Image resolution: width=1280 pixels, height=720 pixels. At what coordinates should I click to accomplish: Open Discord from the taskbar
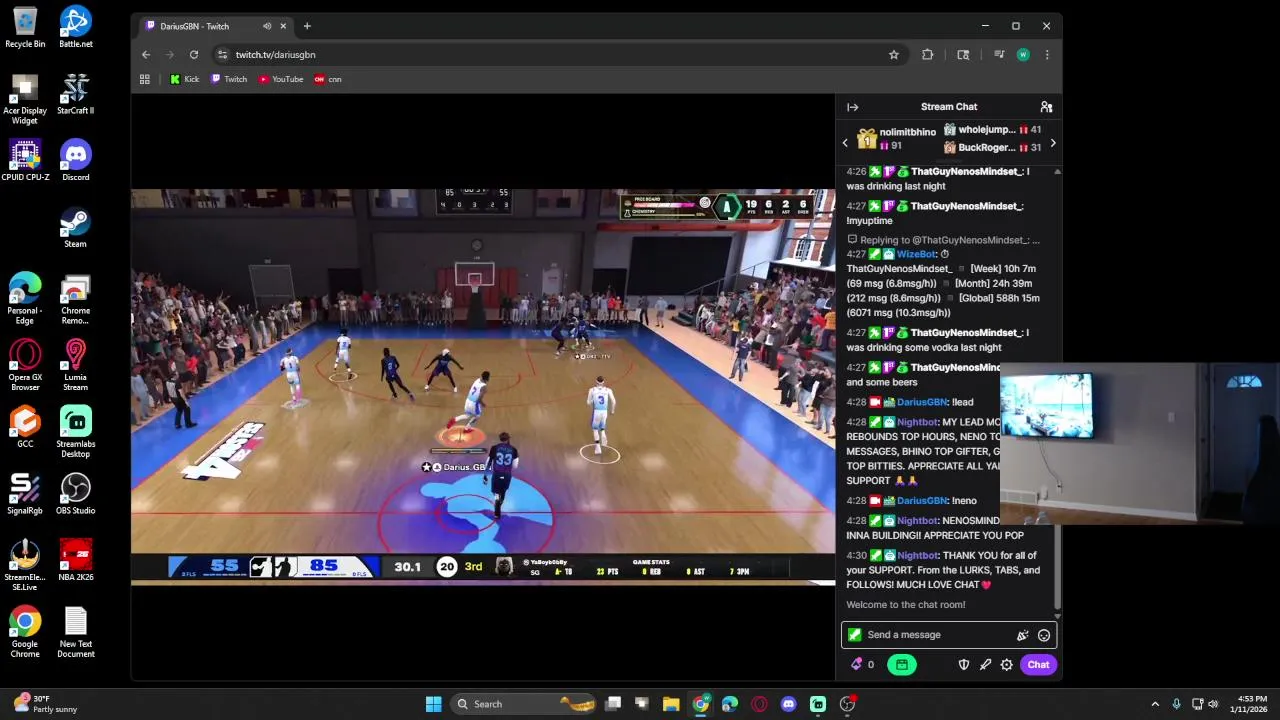[788, 704]
